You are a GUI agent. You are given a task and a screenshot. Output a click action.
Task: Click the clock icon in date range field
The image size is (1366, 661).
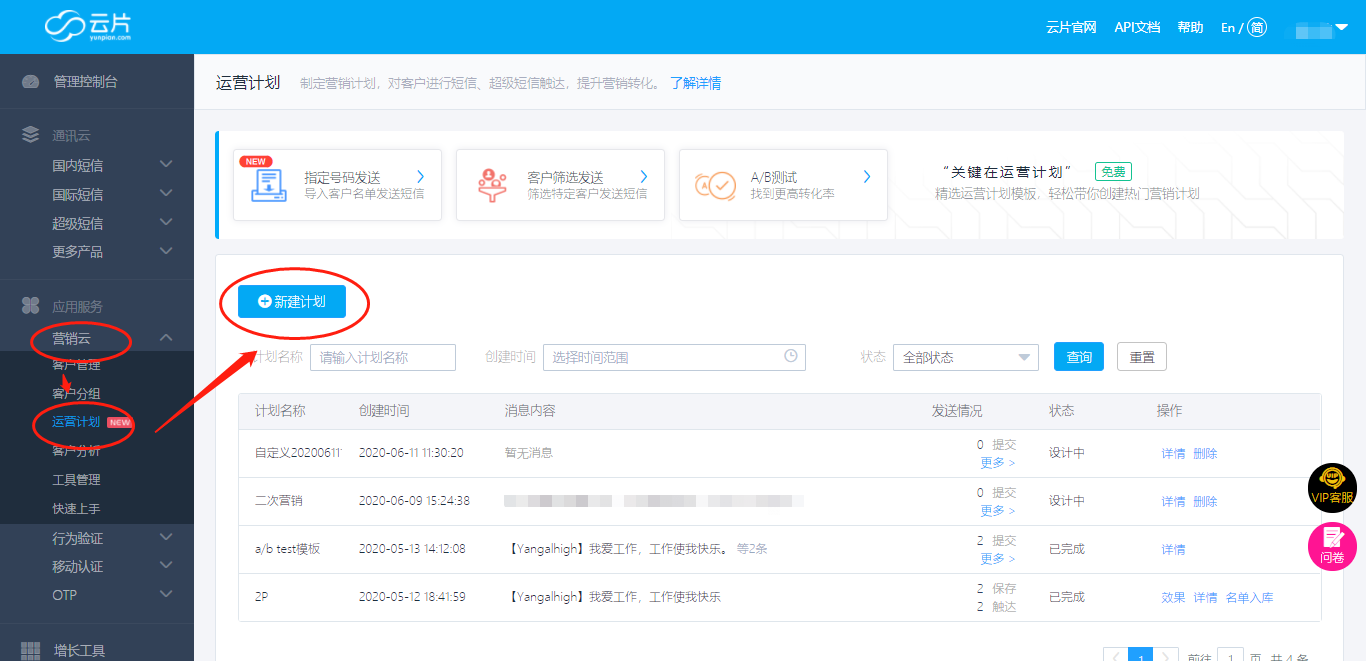pyautogui.click(x=791, y=356)
